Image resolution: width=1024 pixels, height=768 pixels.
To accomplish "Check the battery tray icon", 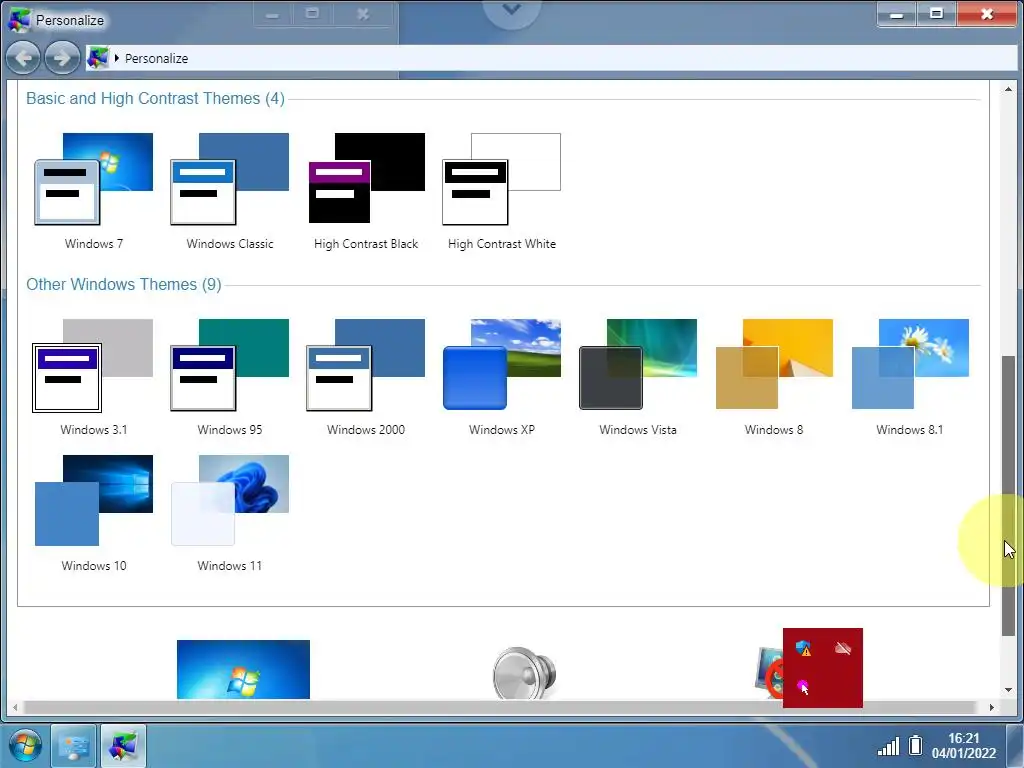I will (x=916, y=745).
